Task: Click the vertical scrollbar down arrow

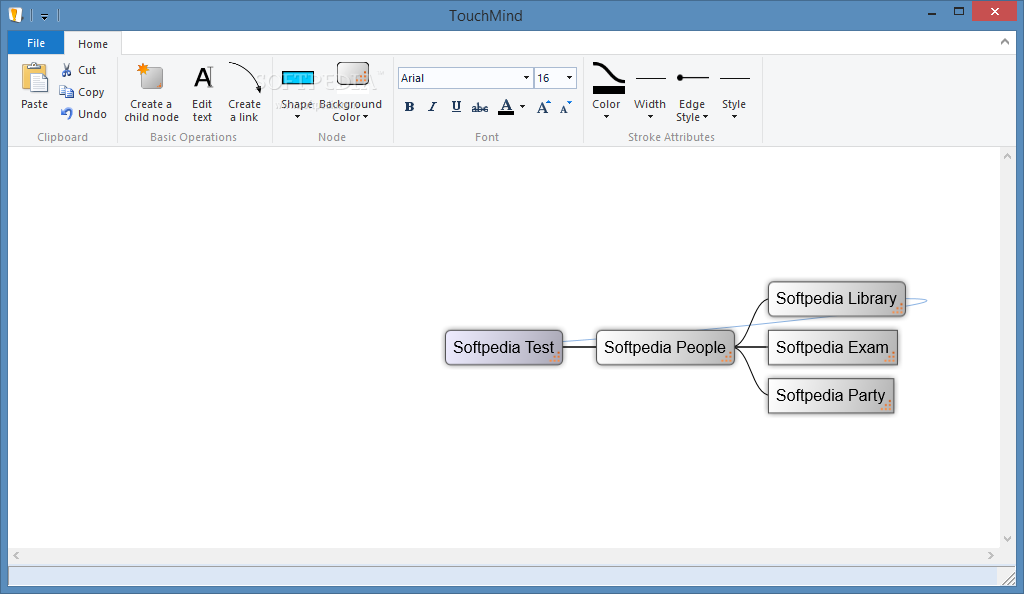Action: [x=1007, y=539]
